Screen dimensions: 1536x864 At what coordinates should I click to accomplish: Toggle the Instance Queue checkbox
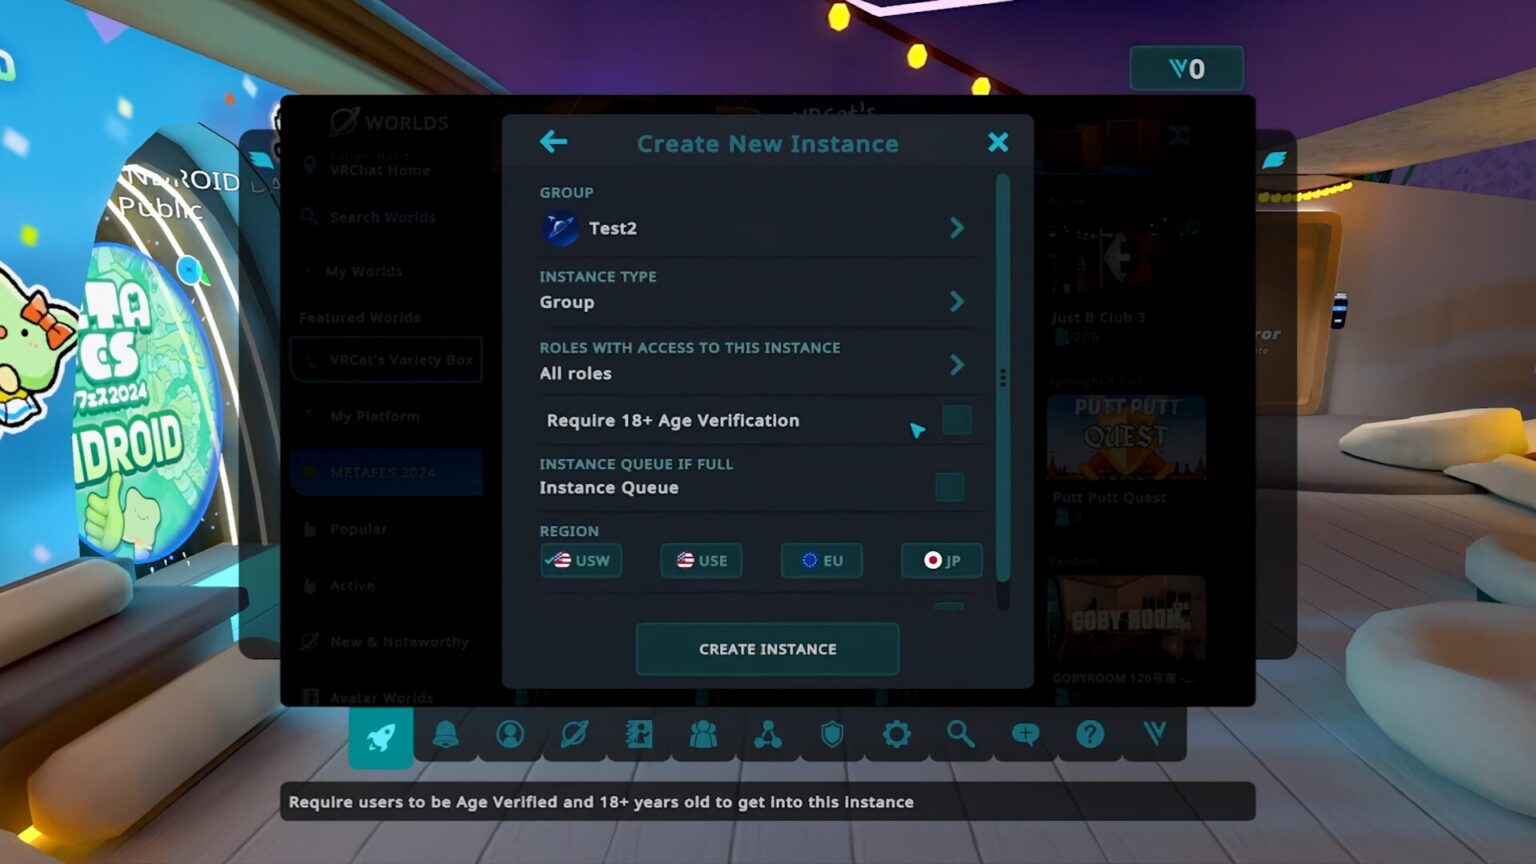(x=949, y=487)
